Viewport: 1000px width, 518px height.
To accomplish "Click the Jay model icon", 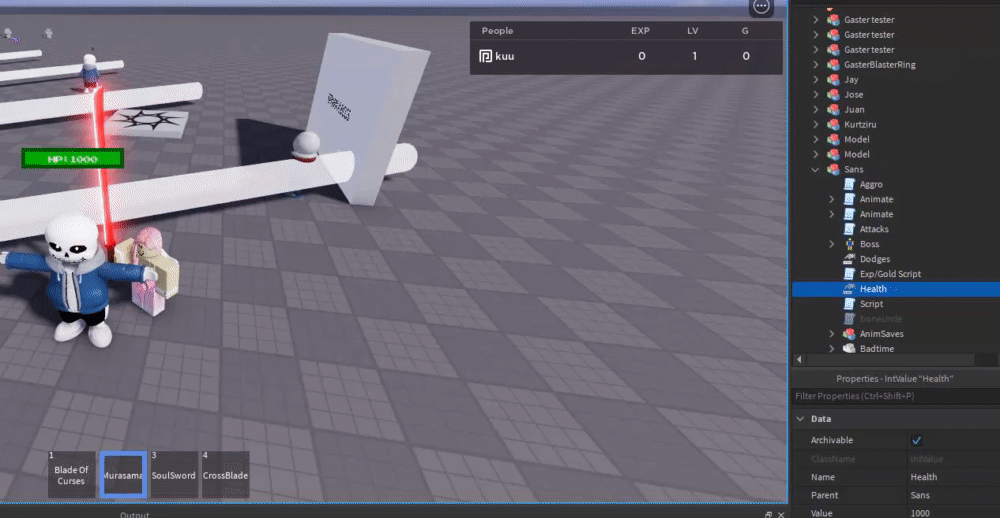I will (x=833, y=80).
